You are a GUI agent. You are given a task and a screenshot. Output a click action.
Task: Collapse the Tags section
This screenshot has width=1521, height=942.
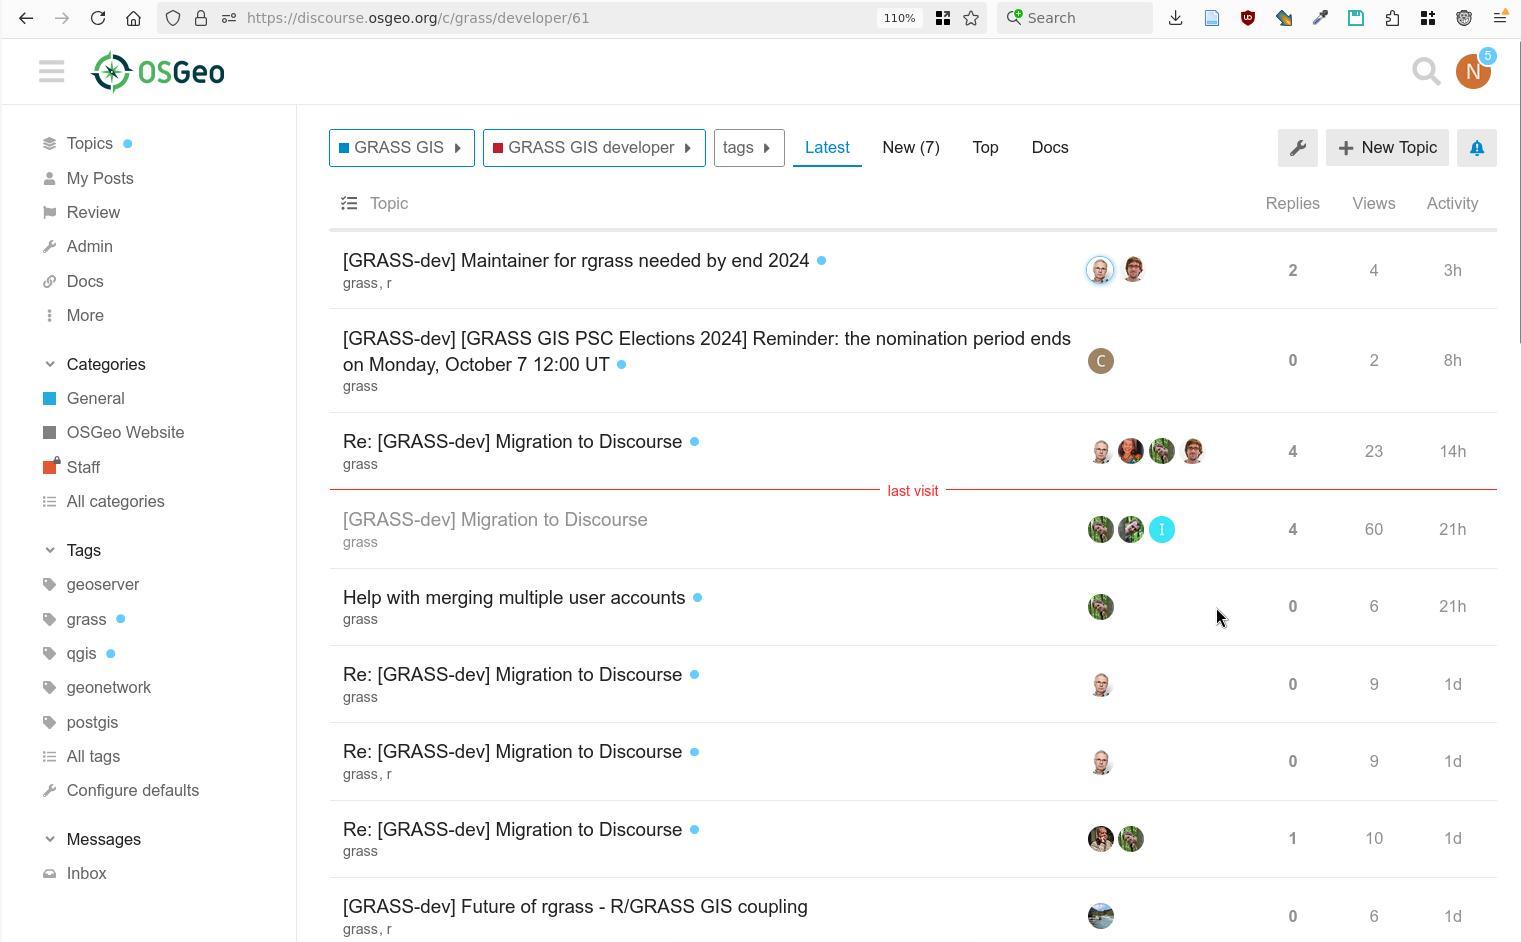(x=72, y=550)
